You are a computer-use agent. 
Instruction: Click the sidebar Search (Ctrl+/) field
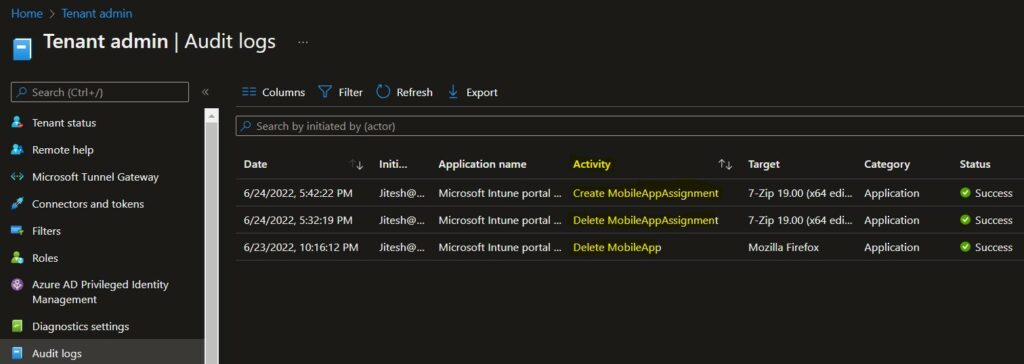(x=100, y=92)
